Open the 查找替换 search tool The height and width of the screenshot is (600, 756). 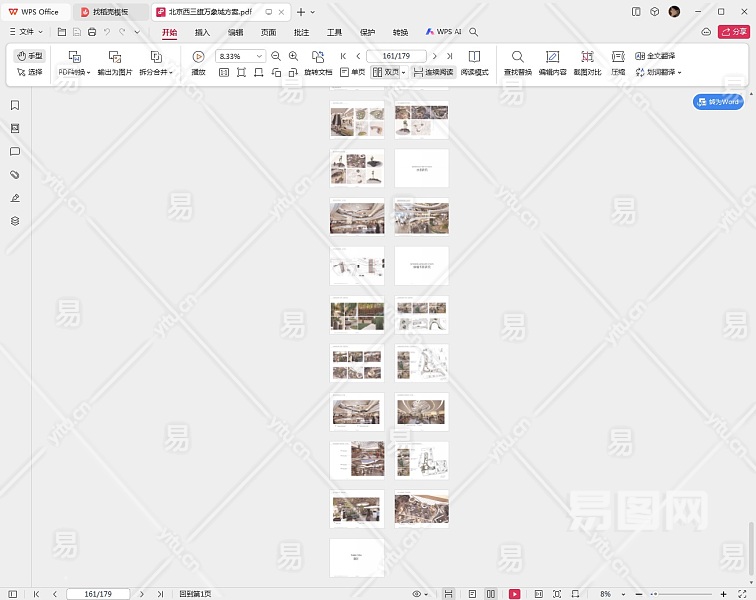click(x=517, y=57)
